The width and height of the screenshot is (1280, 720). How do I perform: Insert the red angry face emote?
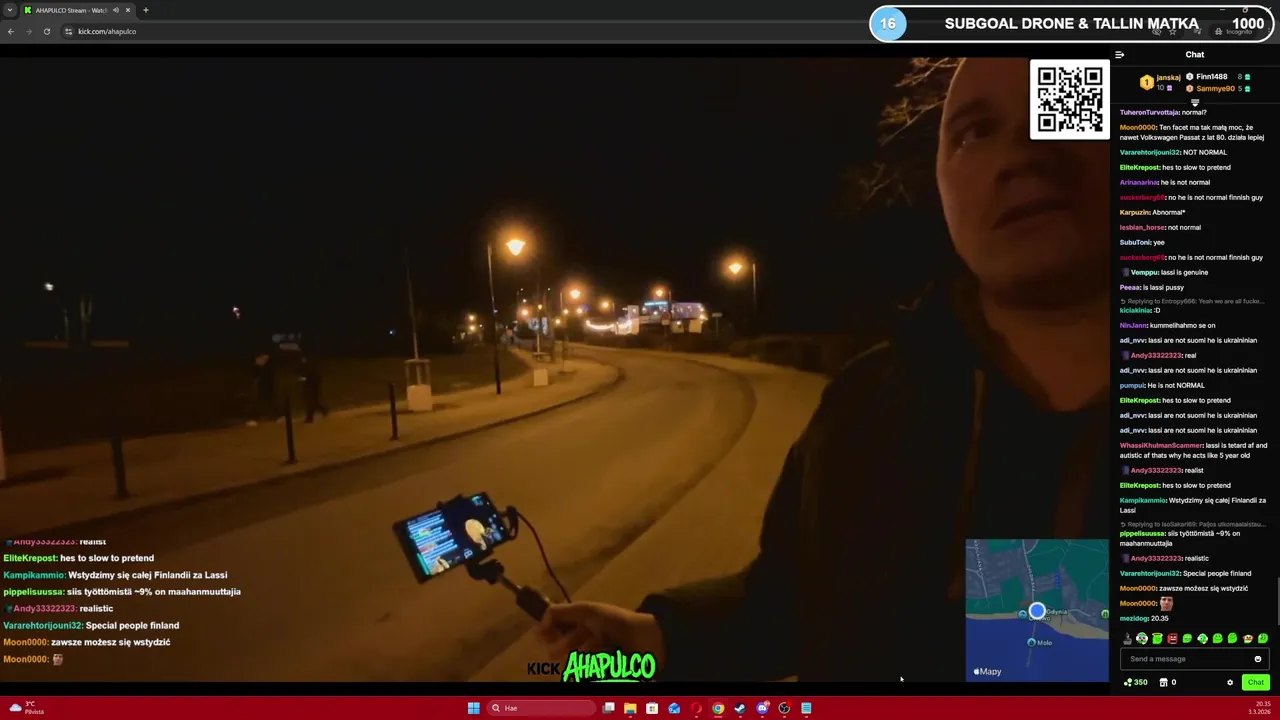point(1172,638)
